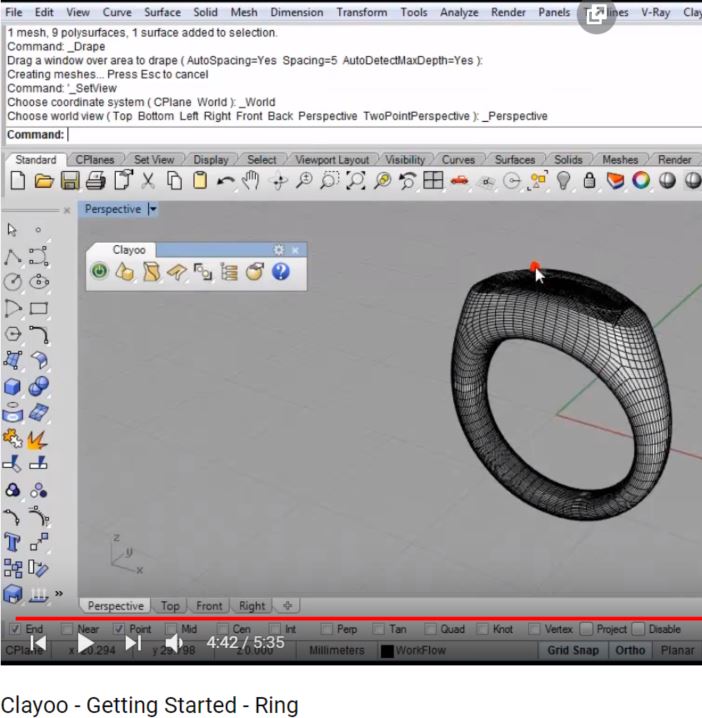The image size is (702, 718).
Task: Skip to the next video
Action: [133, 643]
